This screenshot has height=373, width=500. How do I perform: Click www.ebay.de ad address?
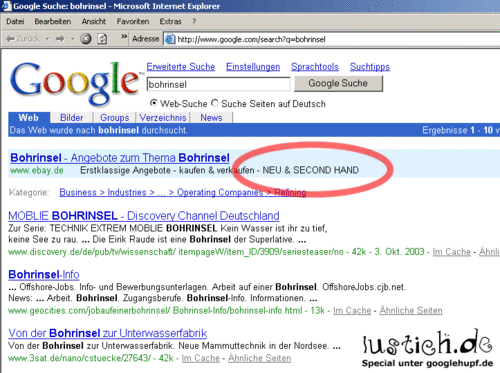pos(37,170)
